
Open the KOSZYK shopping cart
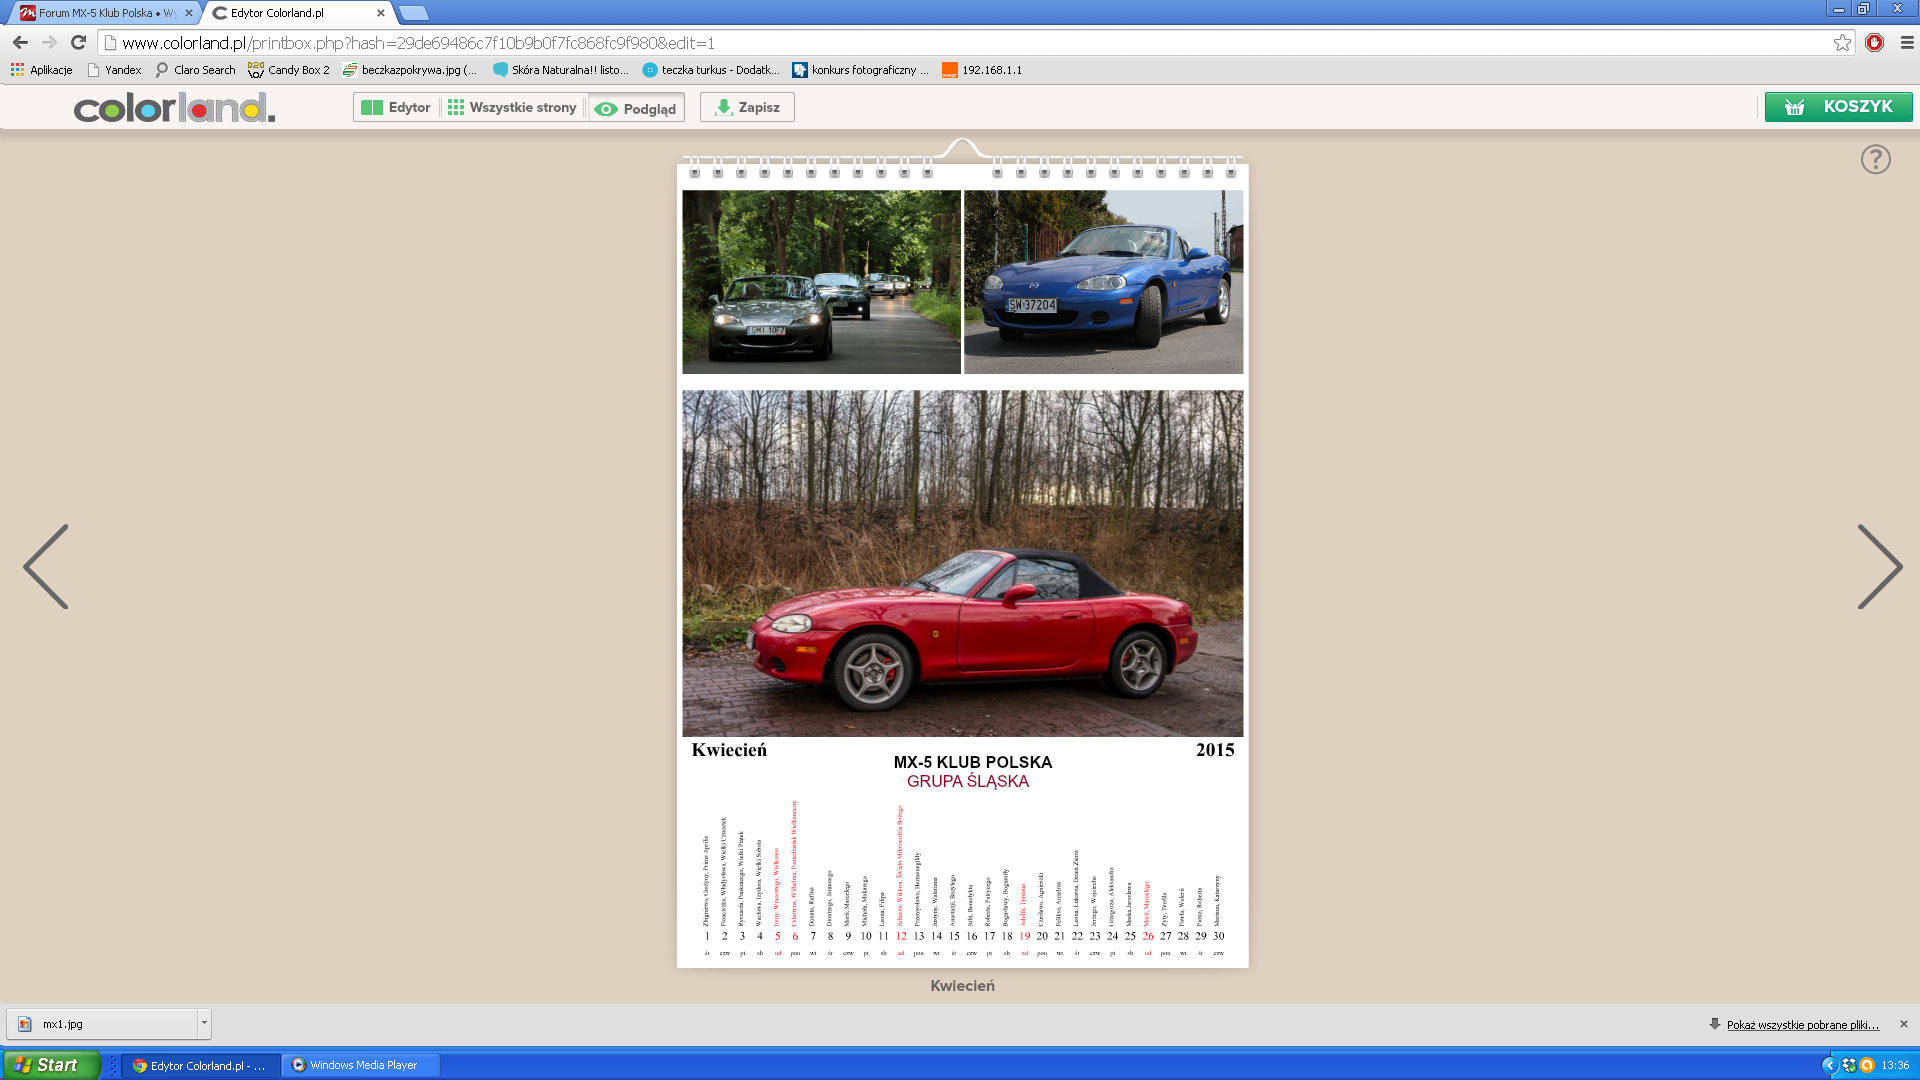point(1838,107)
